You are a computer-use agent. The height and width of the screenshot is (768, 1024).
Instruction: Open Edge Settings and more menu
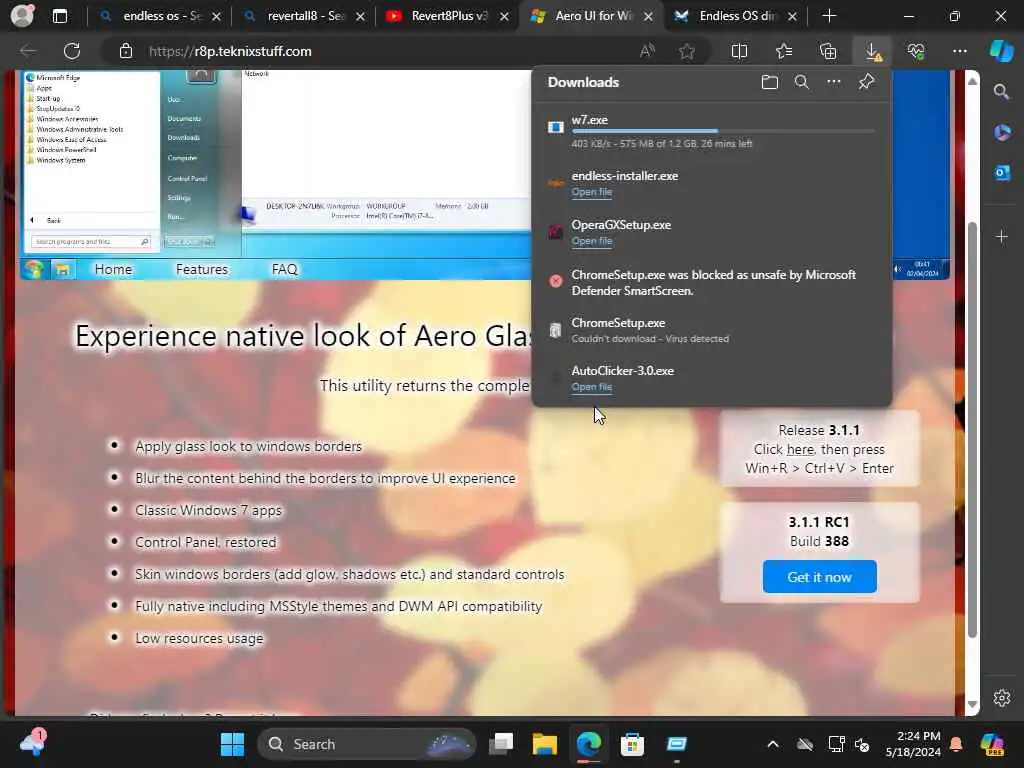[959, 51]
